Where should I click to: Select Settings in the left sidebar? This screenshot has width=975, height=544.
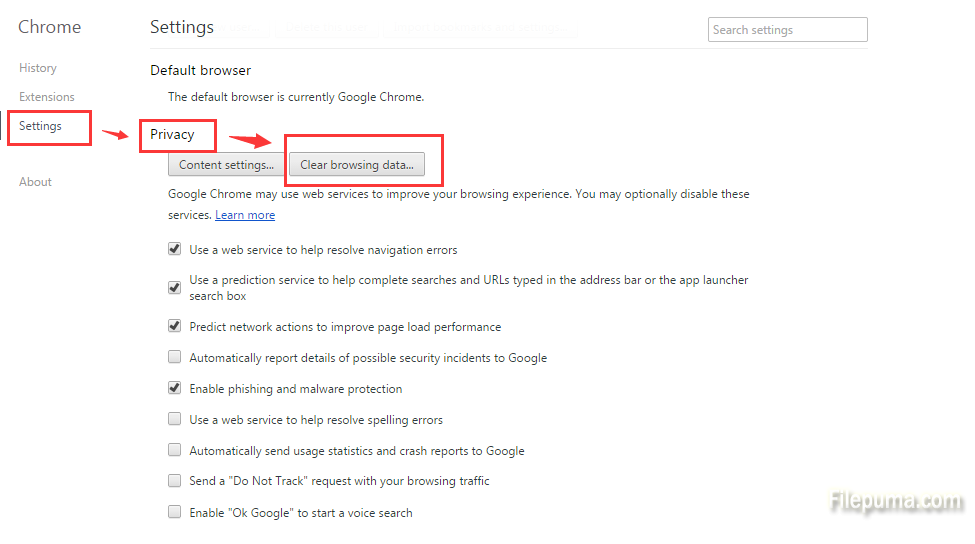point(40,126)
